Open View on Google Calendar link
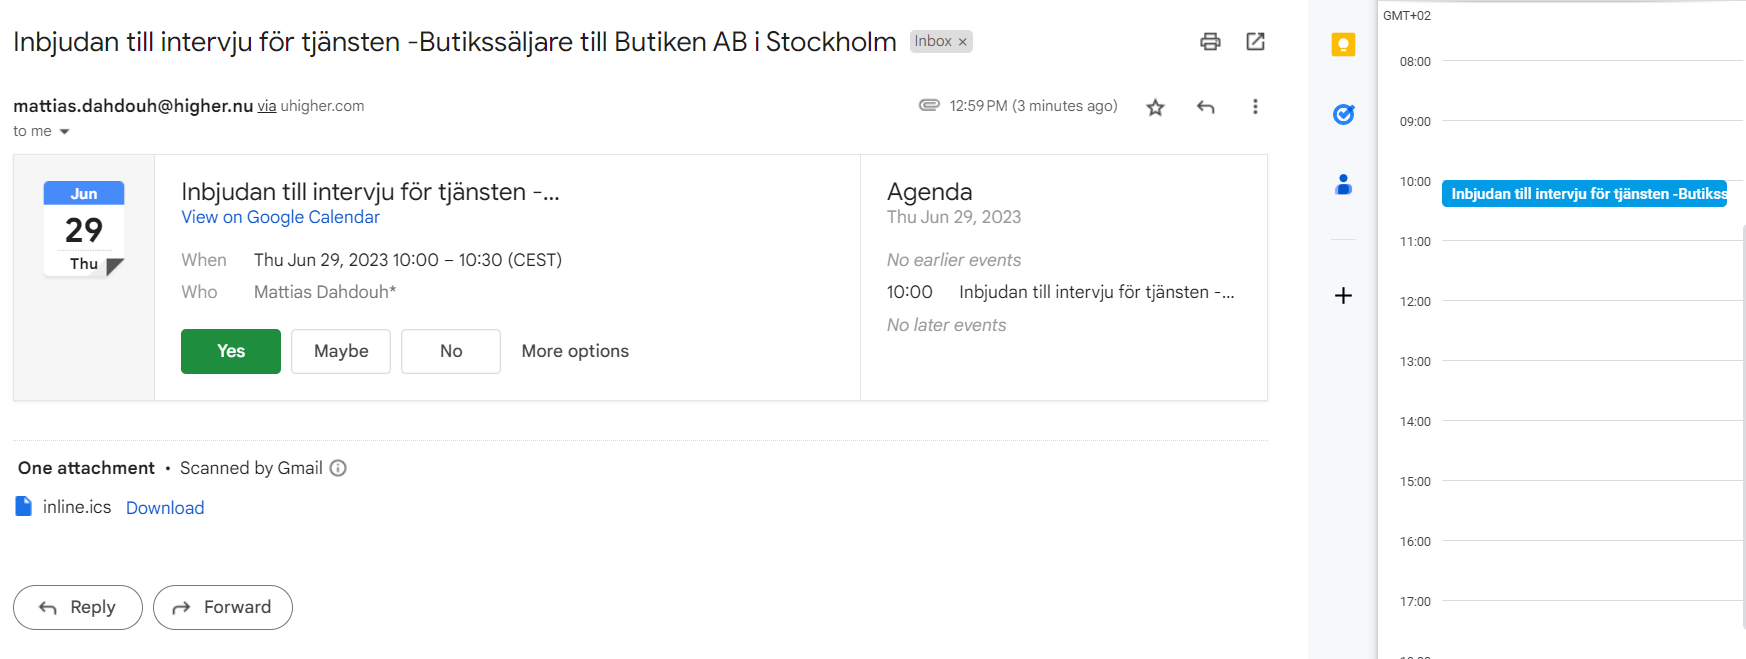 pos(280,217)
